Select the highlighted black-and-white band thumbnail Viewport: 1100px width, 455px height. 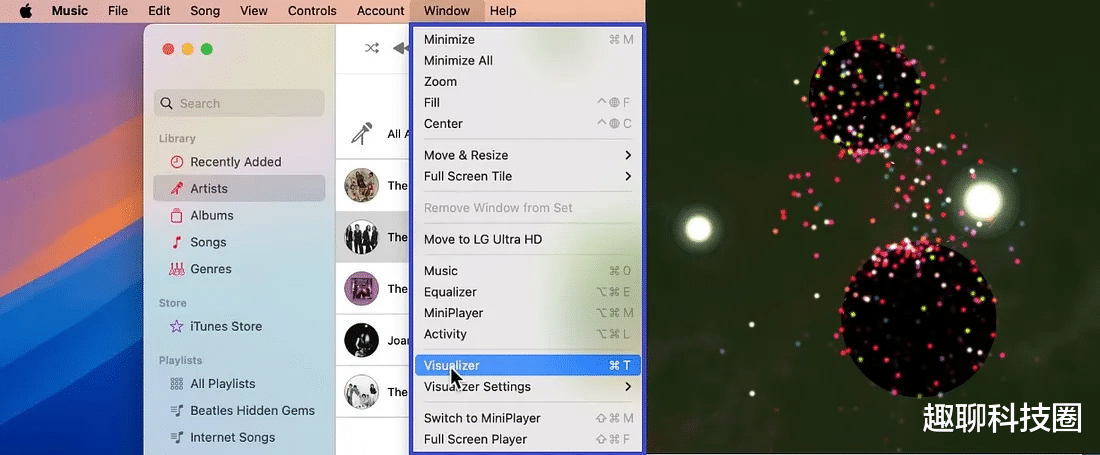pyautogui.click(x=361, y=237)
